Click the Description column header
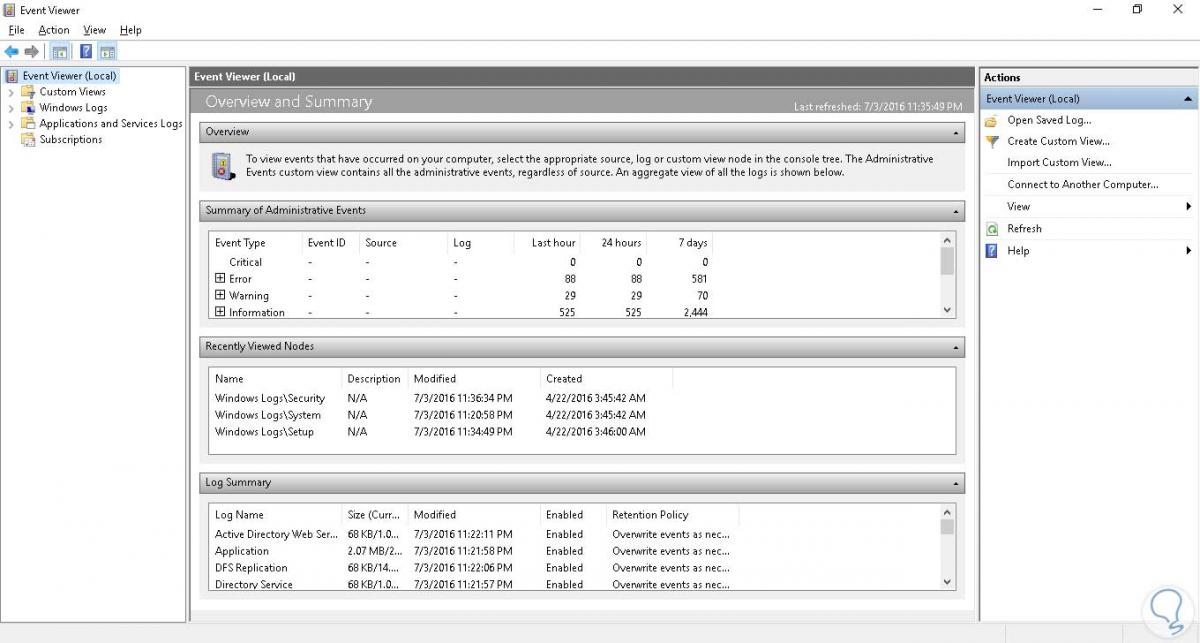Image resolution: width=1200 pixels, height=643 pixels. pos(375,379)
